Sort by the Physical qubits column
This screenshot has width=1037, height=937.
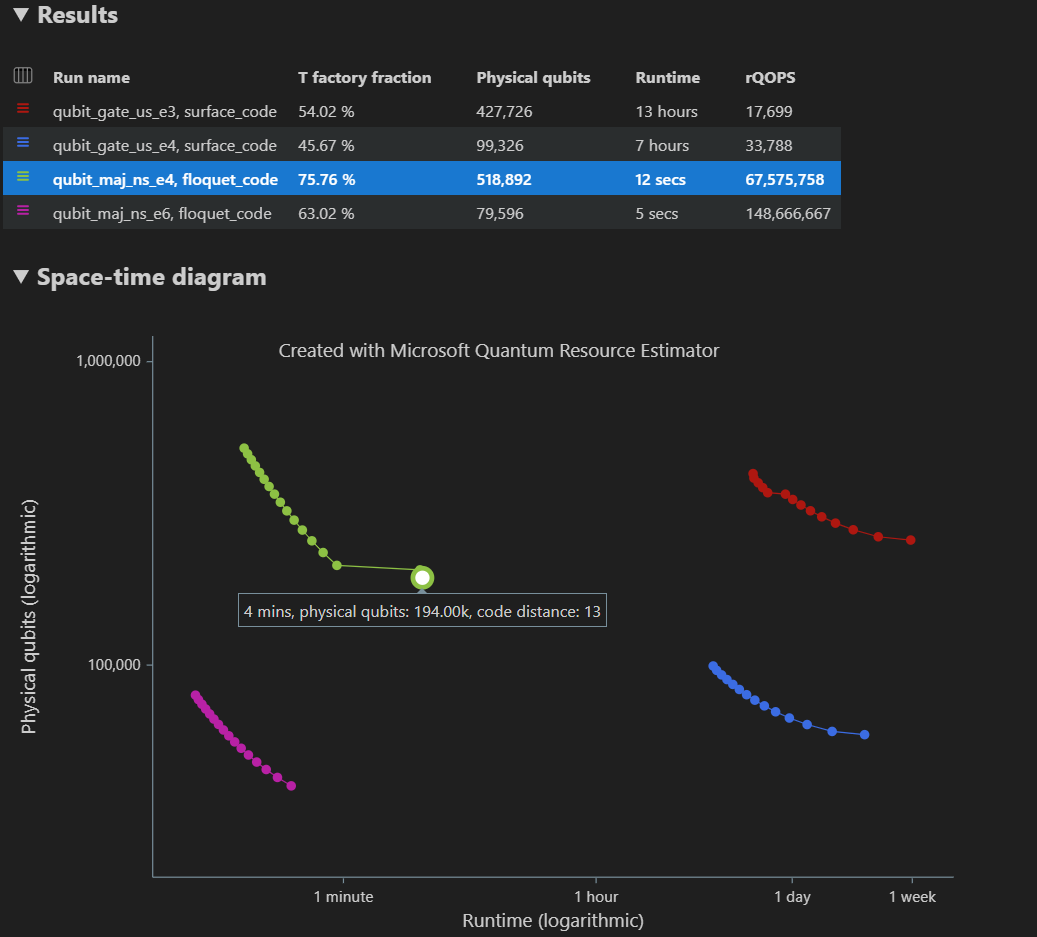point(533,77)
